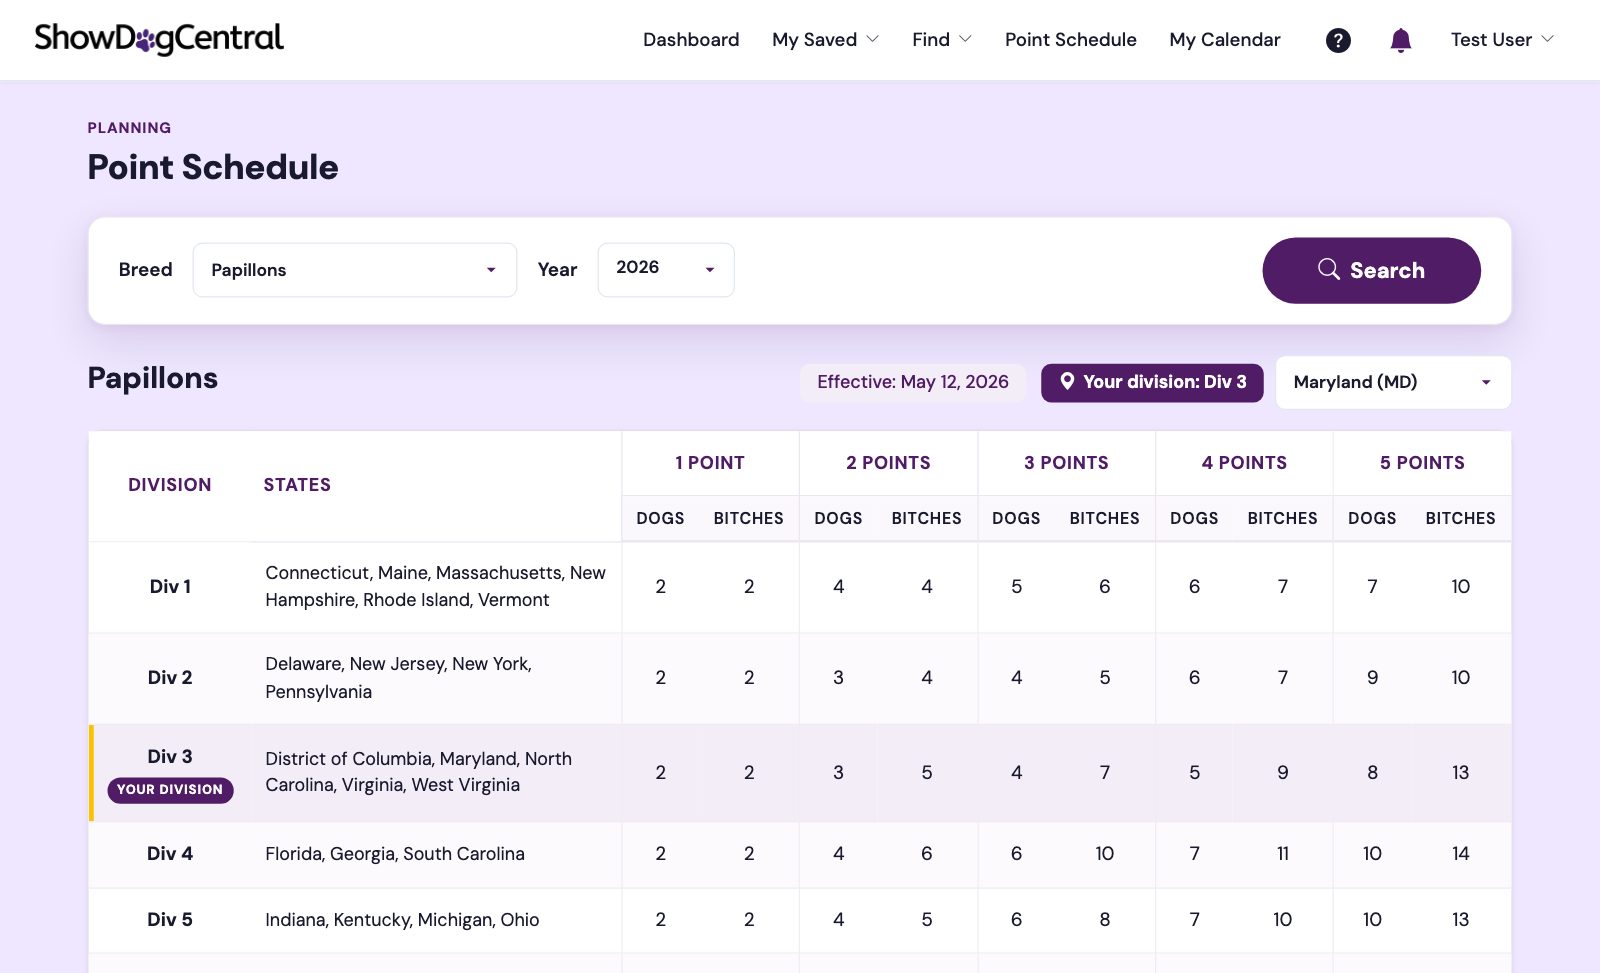Select the Div 5 row label
Image resolution: width=1600 pixels, height=973 pixels.
click(170, 920)
